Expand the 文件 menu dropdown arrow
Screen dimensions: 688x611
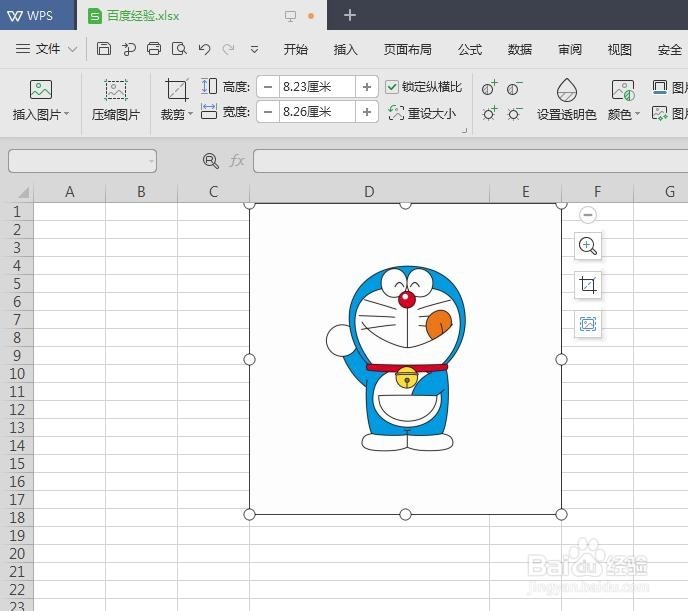pos(72,49)
